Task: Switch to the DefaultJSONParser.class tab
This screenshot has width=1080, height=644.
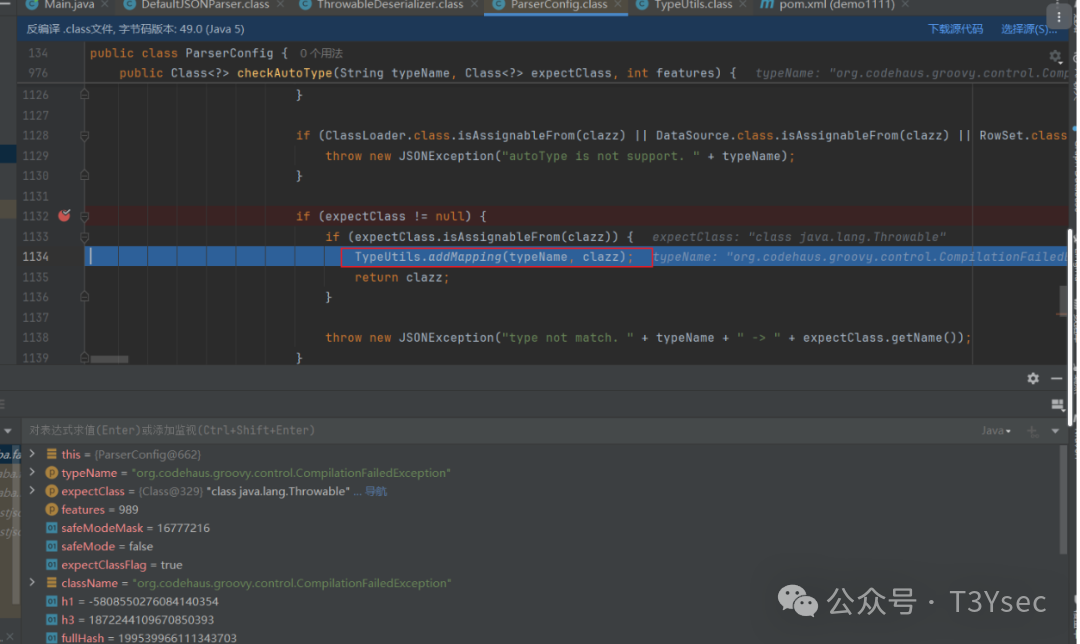Action: [x=204, y=5]
